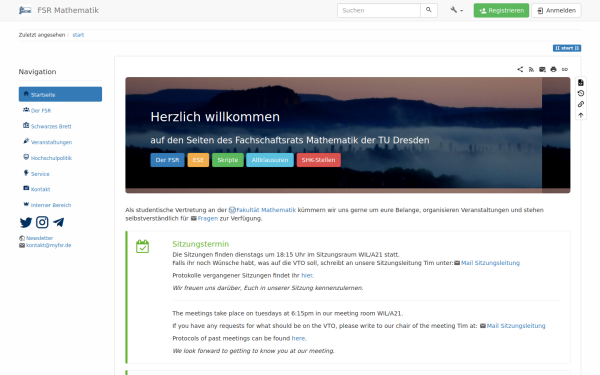
Task: Click the Anmelden button
Action: coord(556,10)
